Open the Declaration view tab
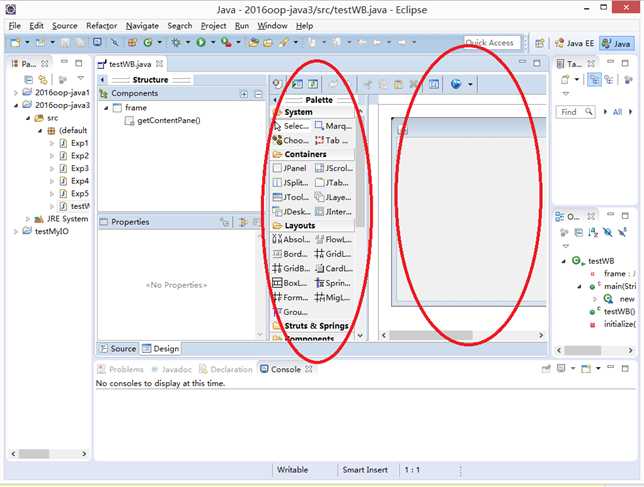Viewport: 644px width, 487px height. 225,369
